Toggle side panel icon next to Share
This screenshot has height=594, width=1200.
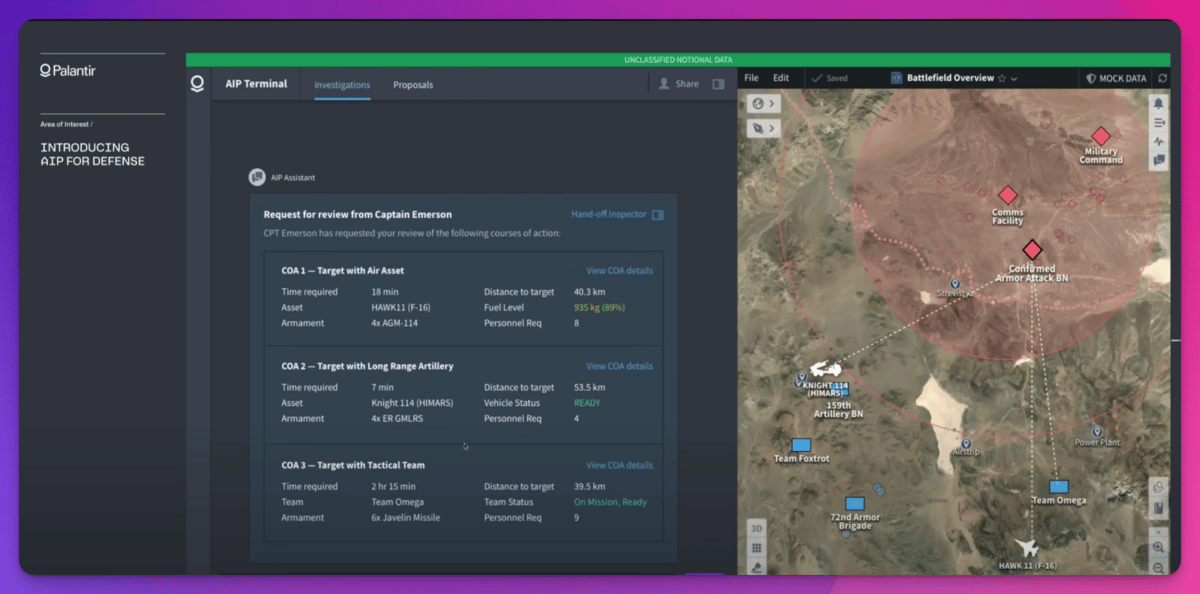pos(718,84)
